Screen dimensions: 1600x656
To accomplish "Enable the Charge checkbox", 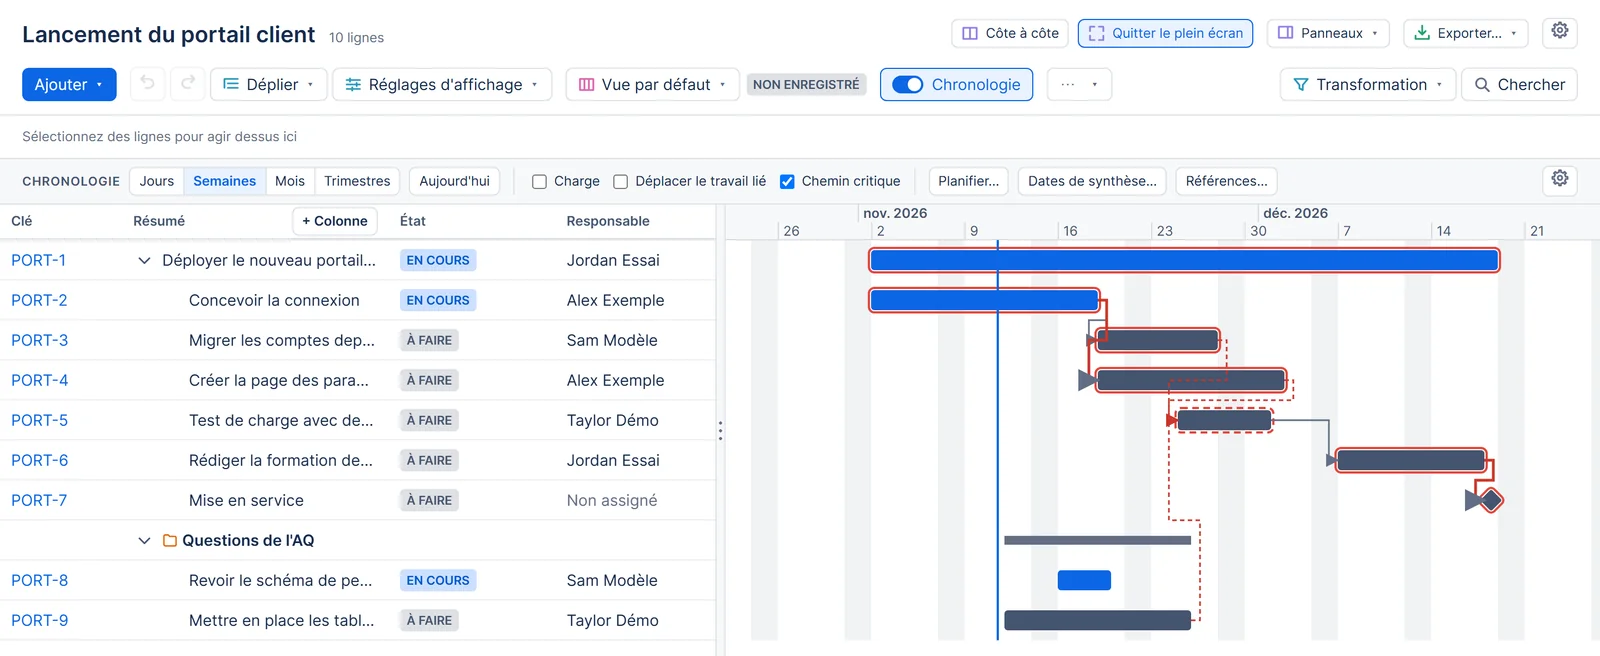I will click(539, 181).
